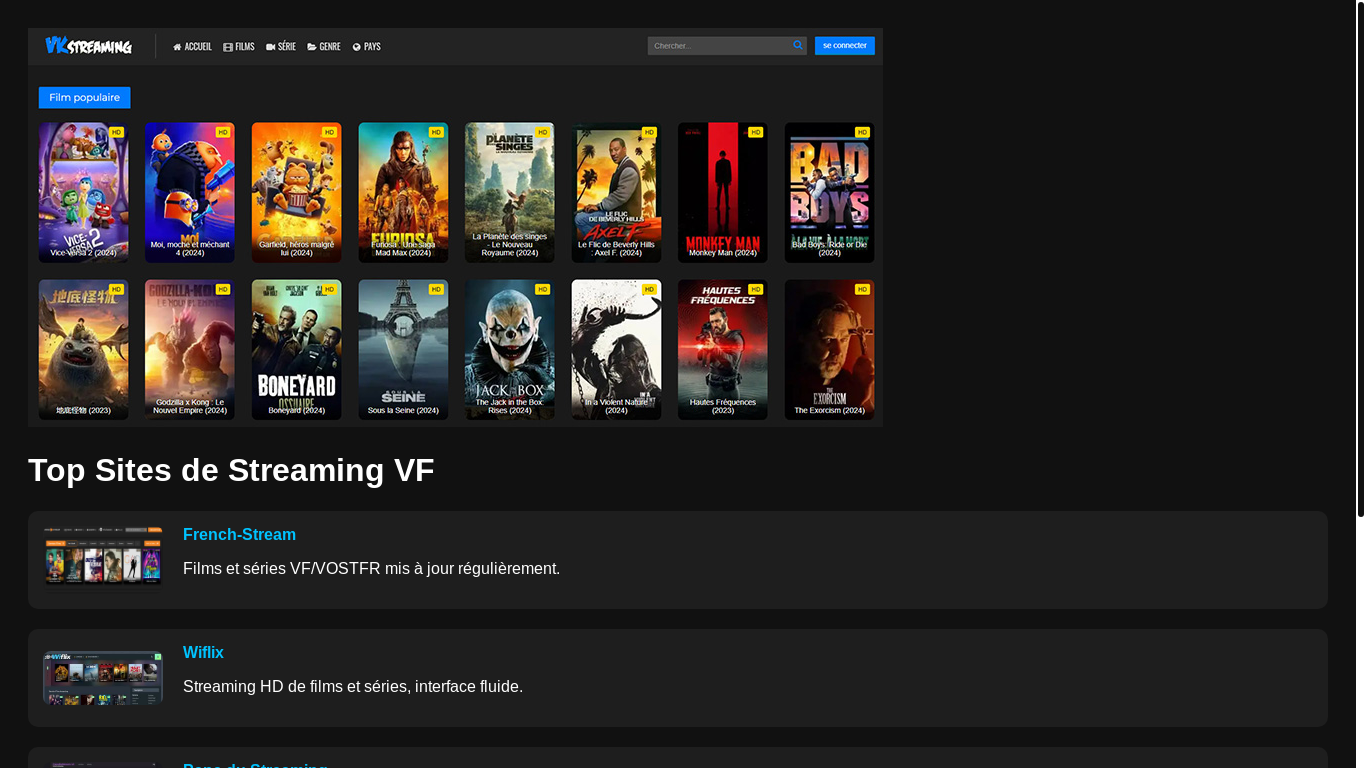Open the Bad Boys: Ride or Die poster
This screenshot has width=1366, height=768.
830,193
